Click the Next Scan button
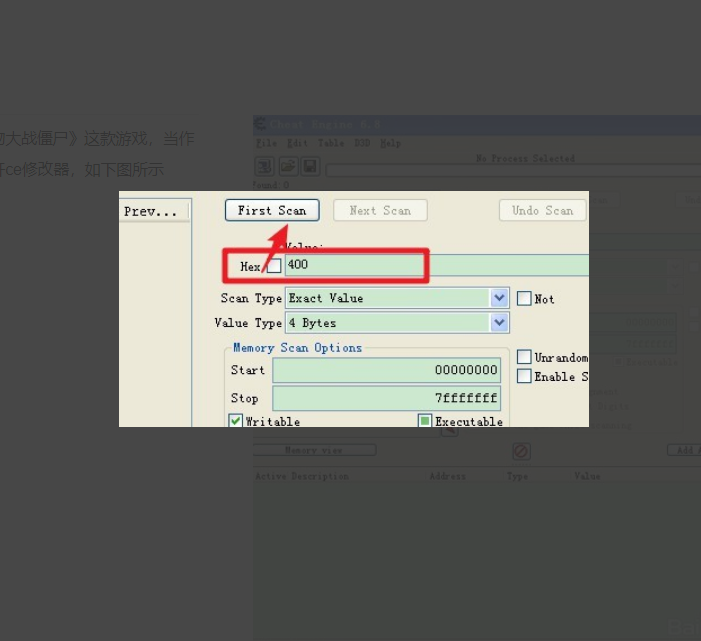 pyautogui.click(x=380, y=210)
